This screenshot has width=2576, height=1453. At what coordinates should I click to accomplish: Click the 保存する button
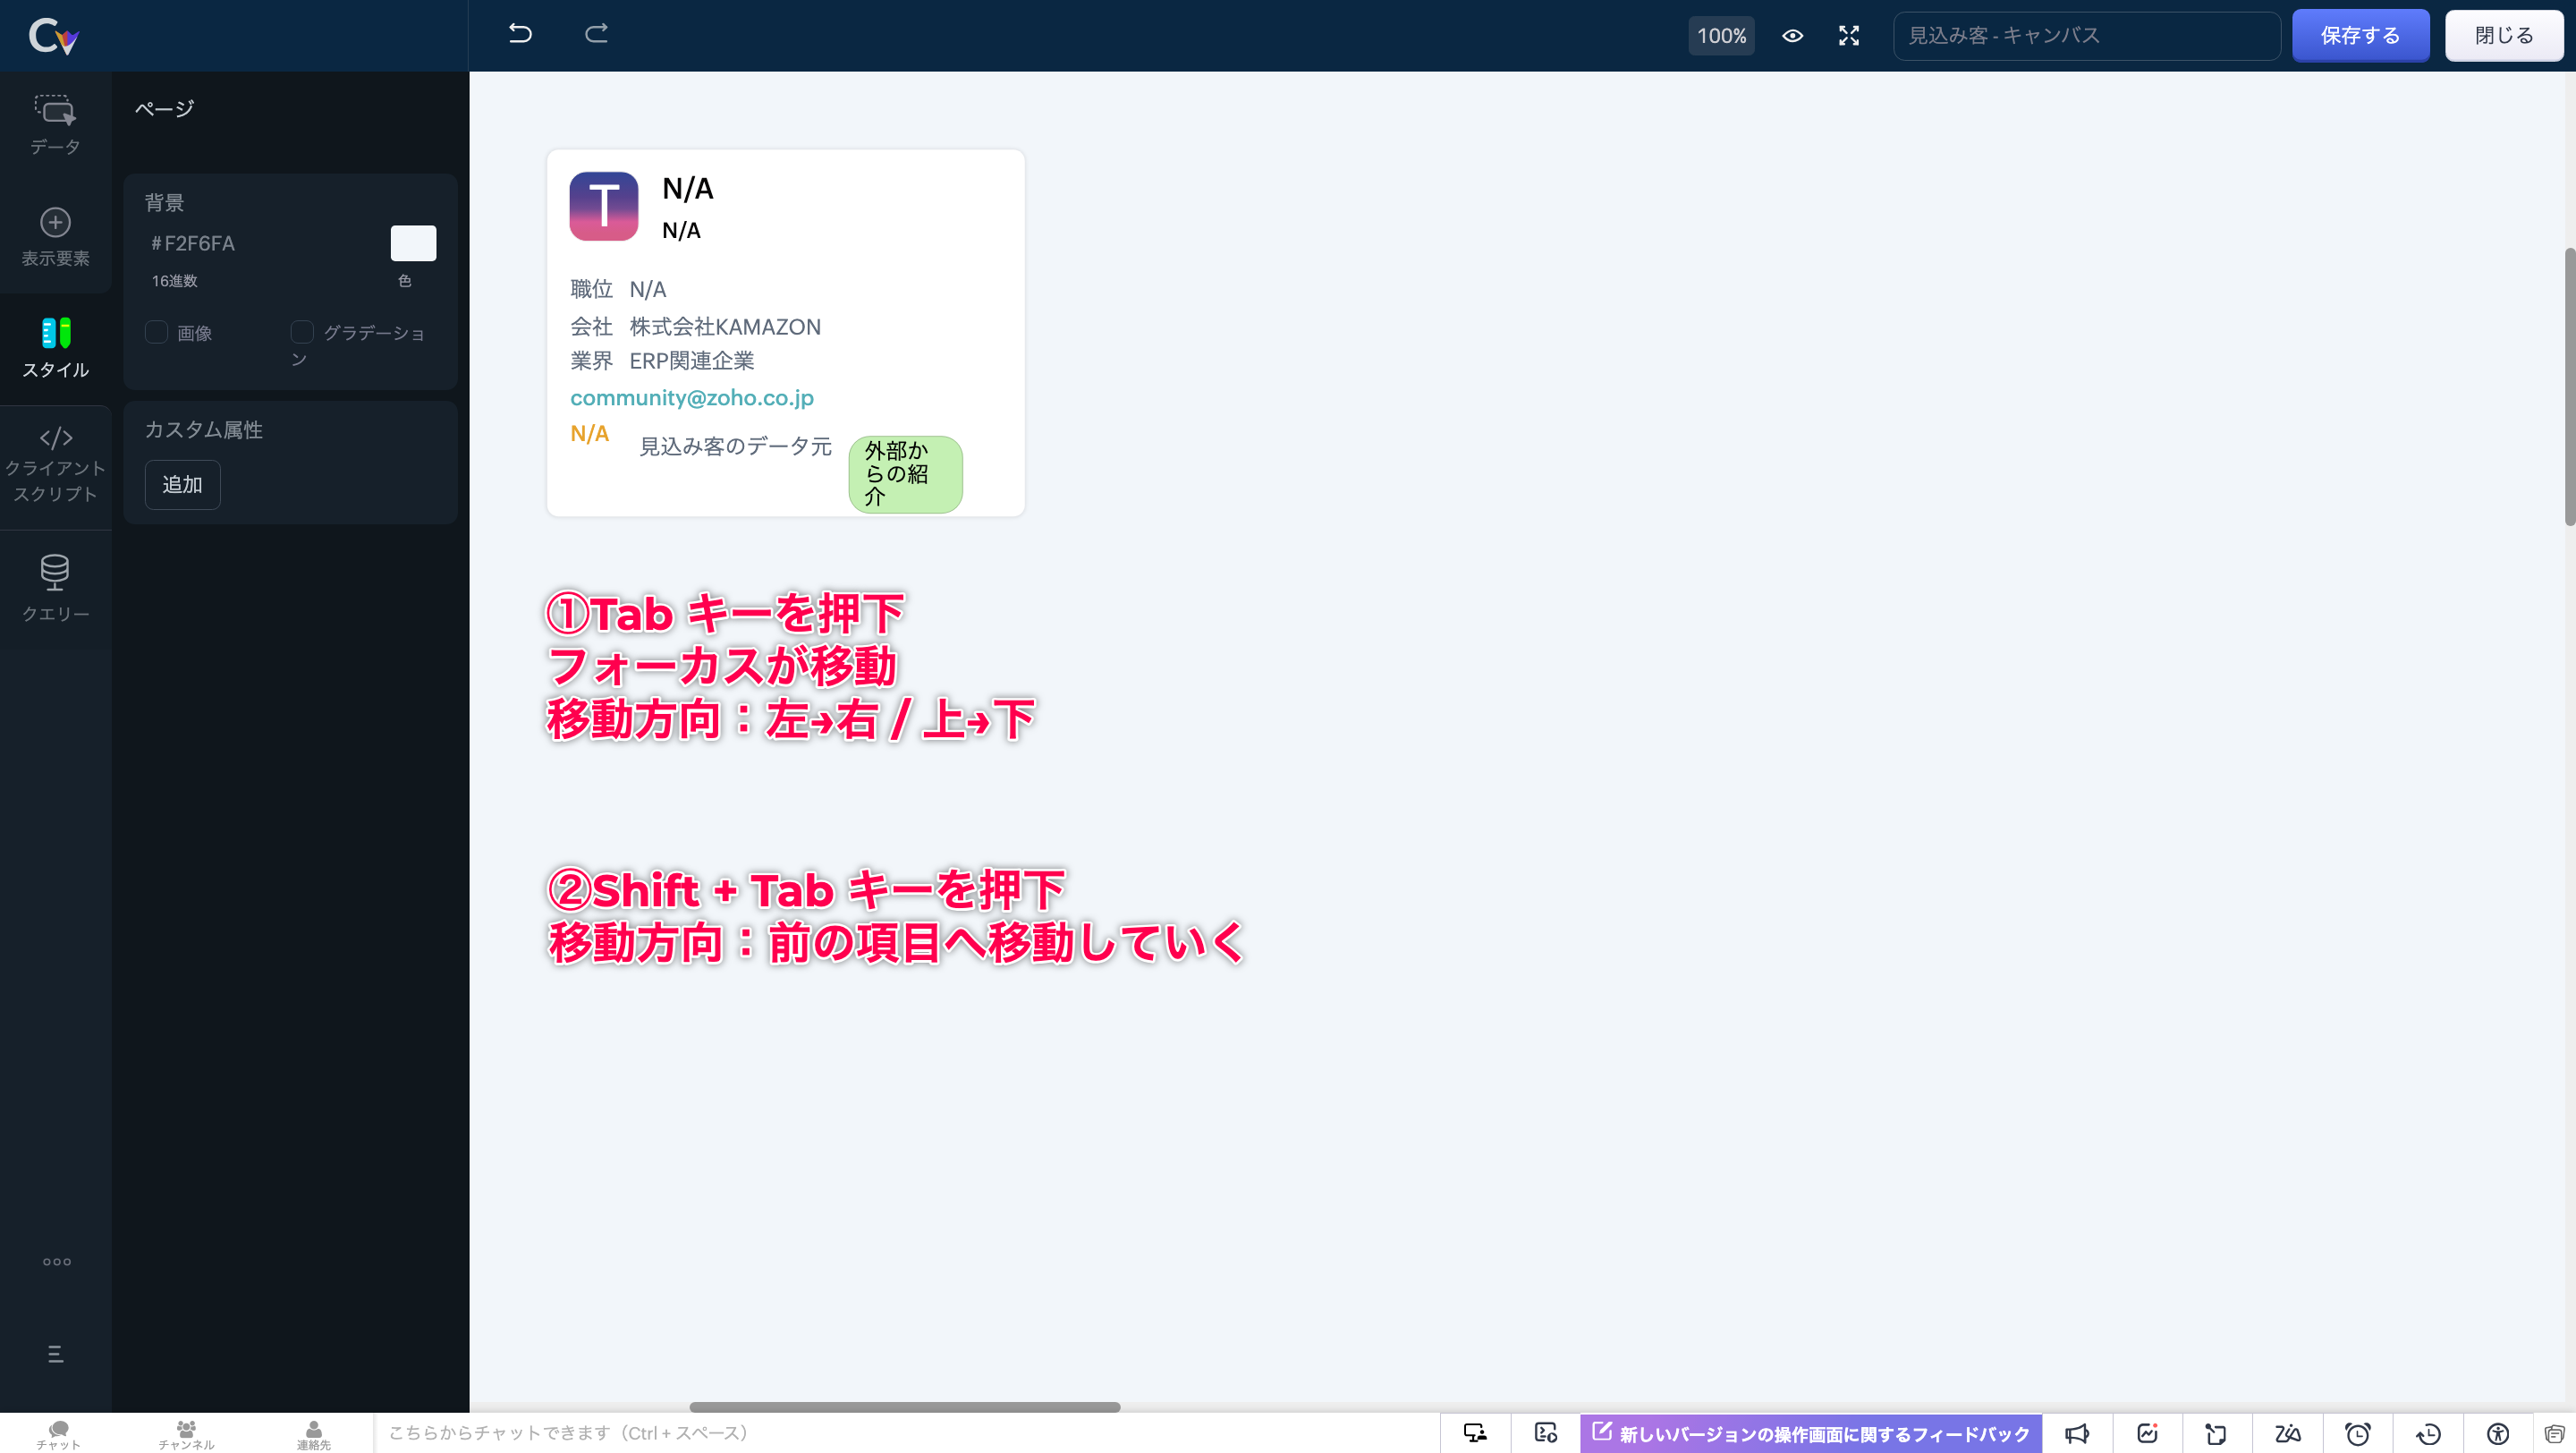point(2360,36)
